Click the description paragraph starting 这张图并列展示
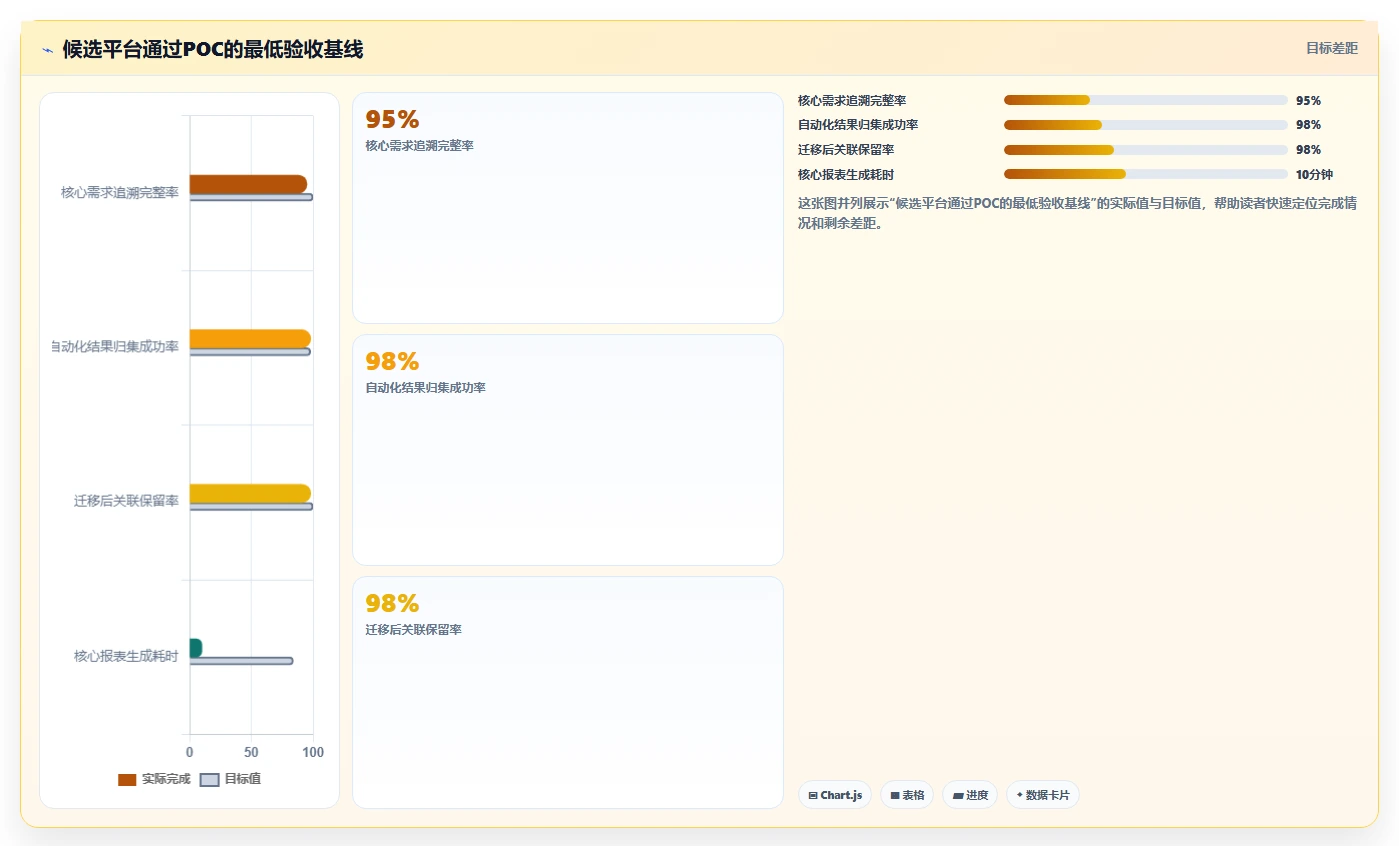 [x=1077, y=213]
